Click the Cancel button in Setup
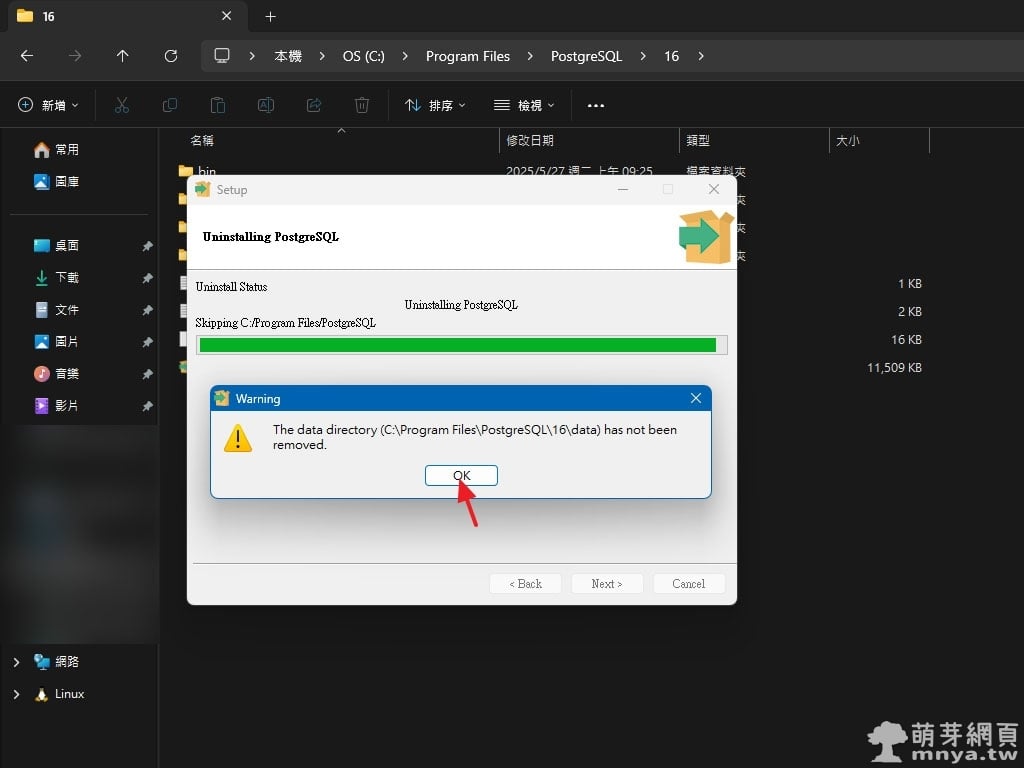This screenshot has width=1024, height=768. click(x=688, y=584)
